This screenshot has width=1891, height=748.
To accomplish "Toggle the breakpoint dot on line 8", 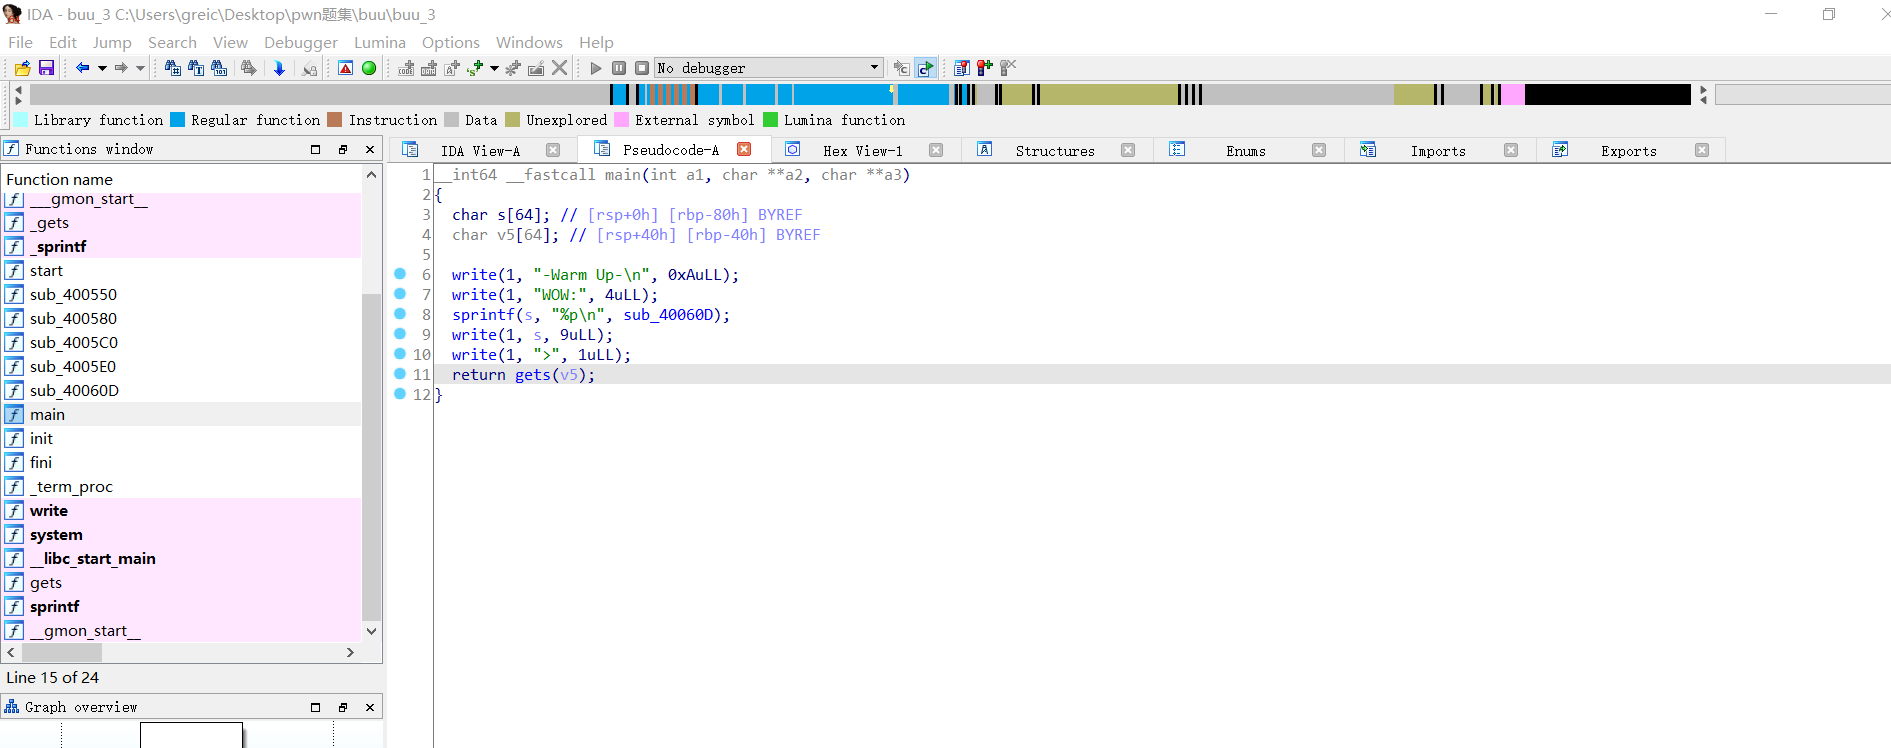I will pos(400,314).
